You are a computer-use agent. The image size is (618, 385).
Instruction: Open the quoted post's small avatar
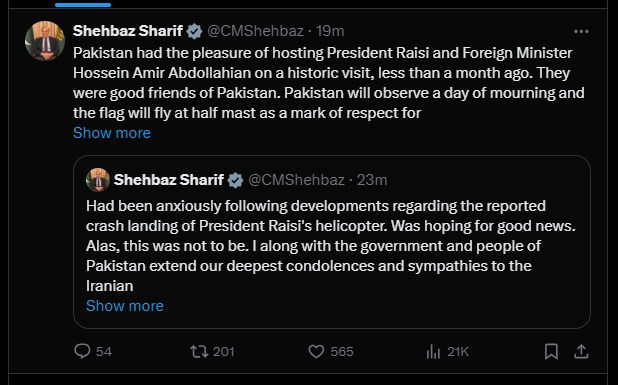pos(98,180)
